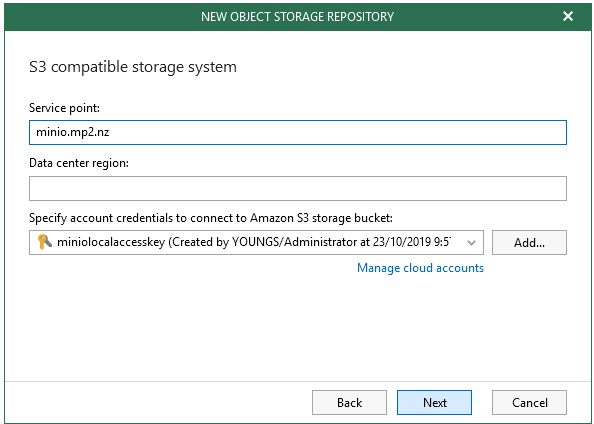The height and width of the screenshot is (424, 594).
Task: Open the Manage cloud accounts link
Action: tap(420, 268)
